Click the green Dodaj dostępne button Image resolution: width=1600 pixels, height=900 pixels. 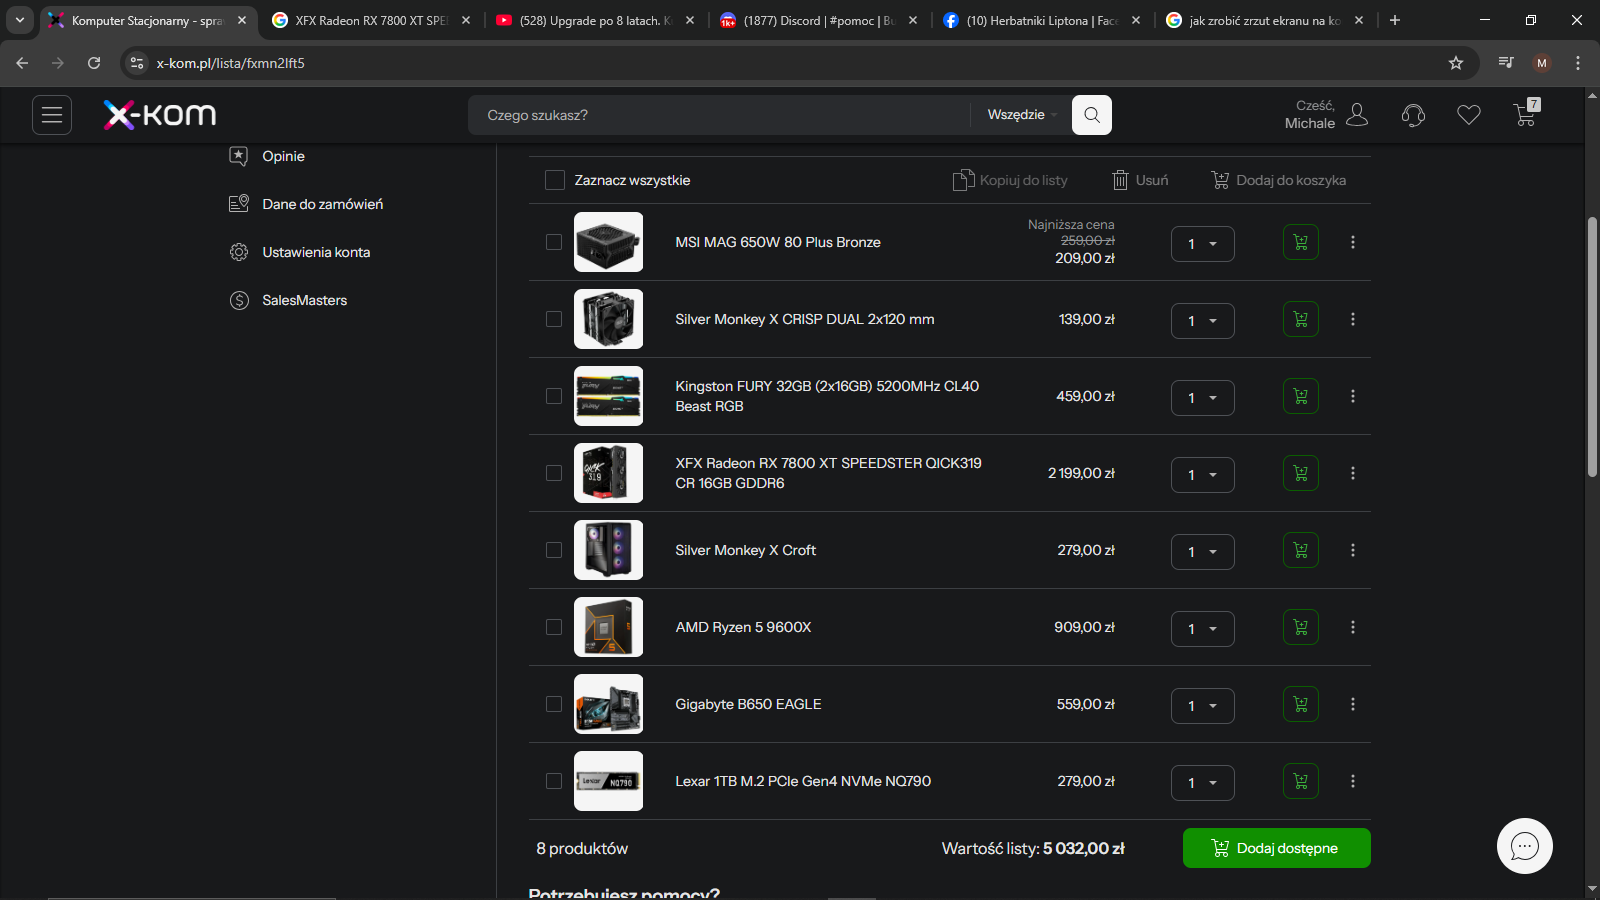point(1276,848)
